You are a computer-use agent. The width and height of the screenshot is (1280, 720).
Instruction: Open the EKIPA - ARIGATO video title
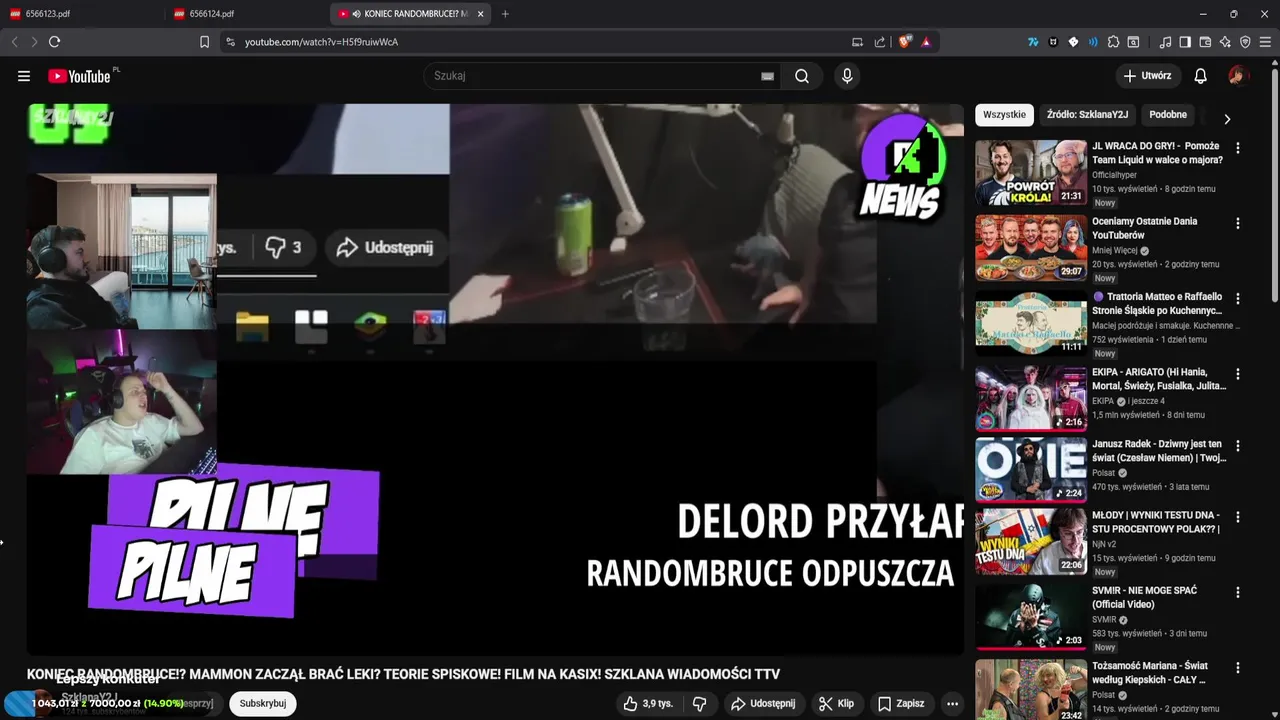[1159, 379]
